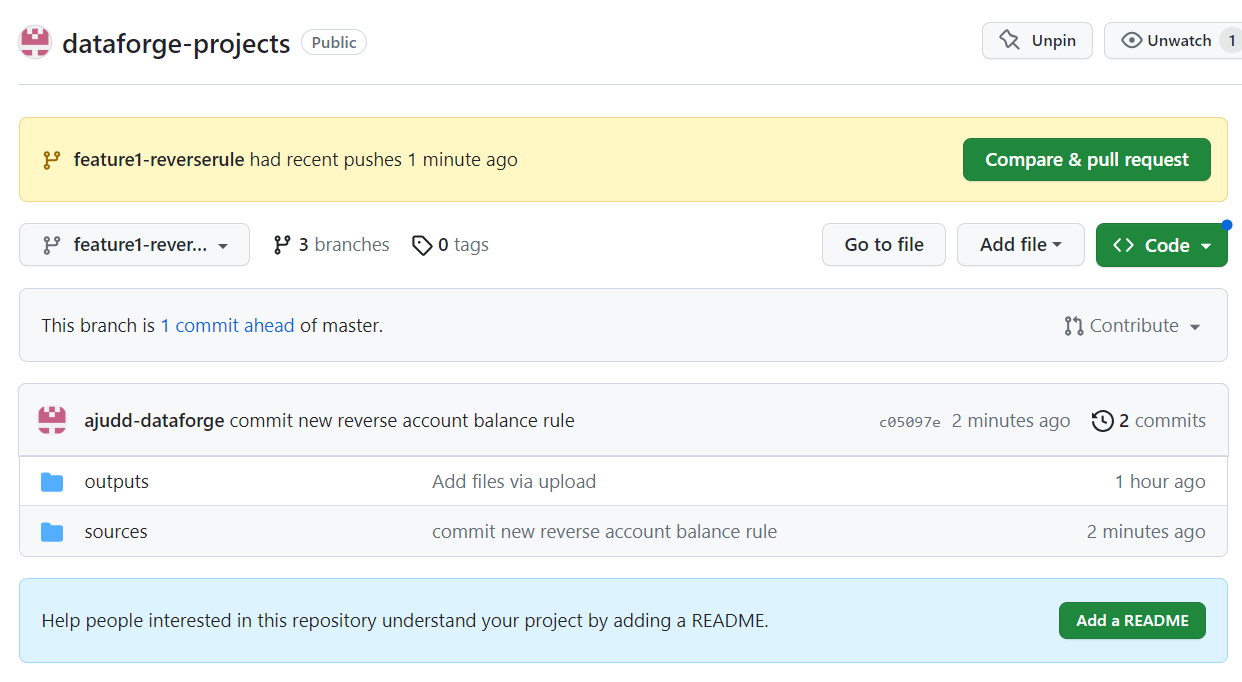
Task: Click the Compare & pull request button
Action: coord(1087,160)
